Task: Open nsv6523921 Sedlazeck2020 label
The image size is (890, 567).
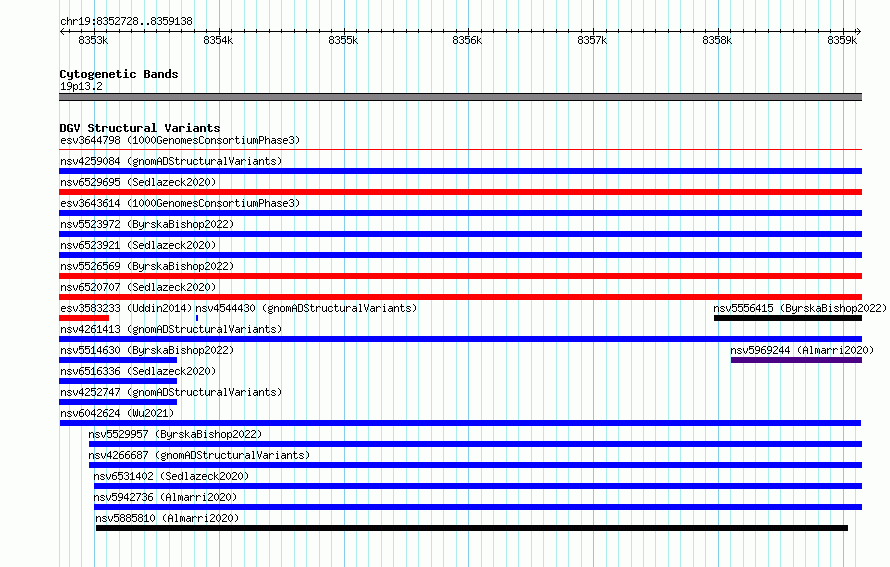Action: coord(138,245)
